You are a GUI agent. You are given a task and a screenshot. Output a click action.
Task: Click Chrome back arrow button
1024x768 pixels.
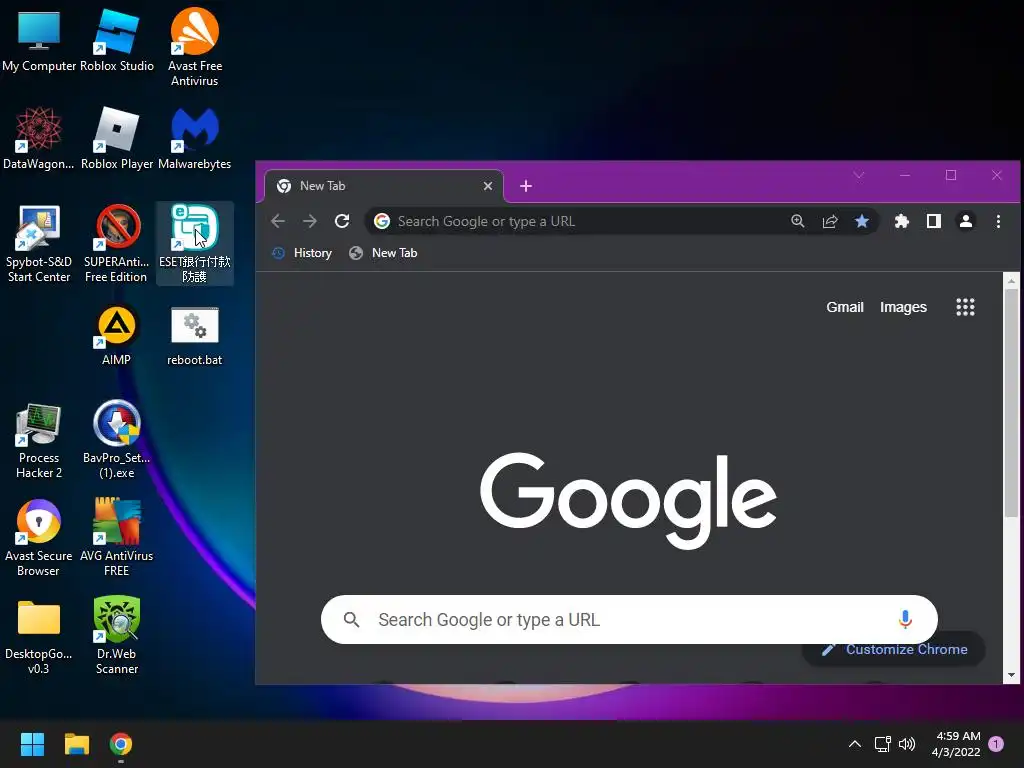pos(278,221)
